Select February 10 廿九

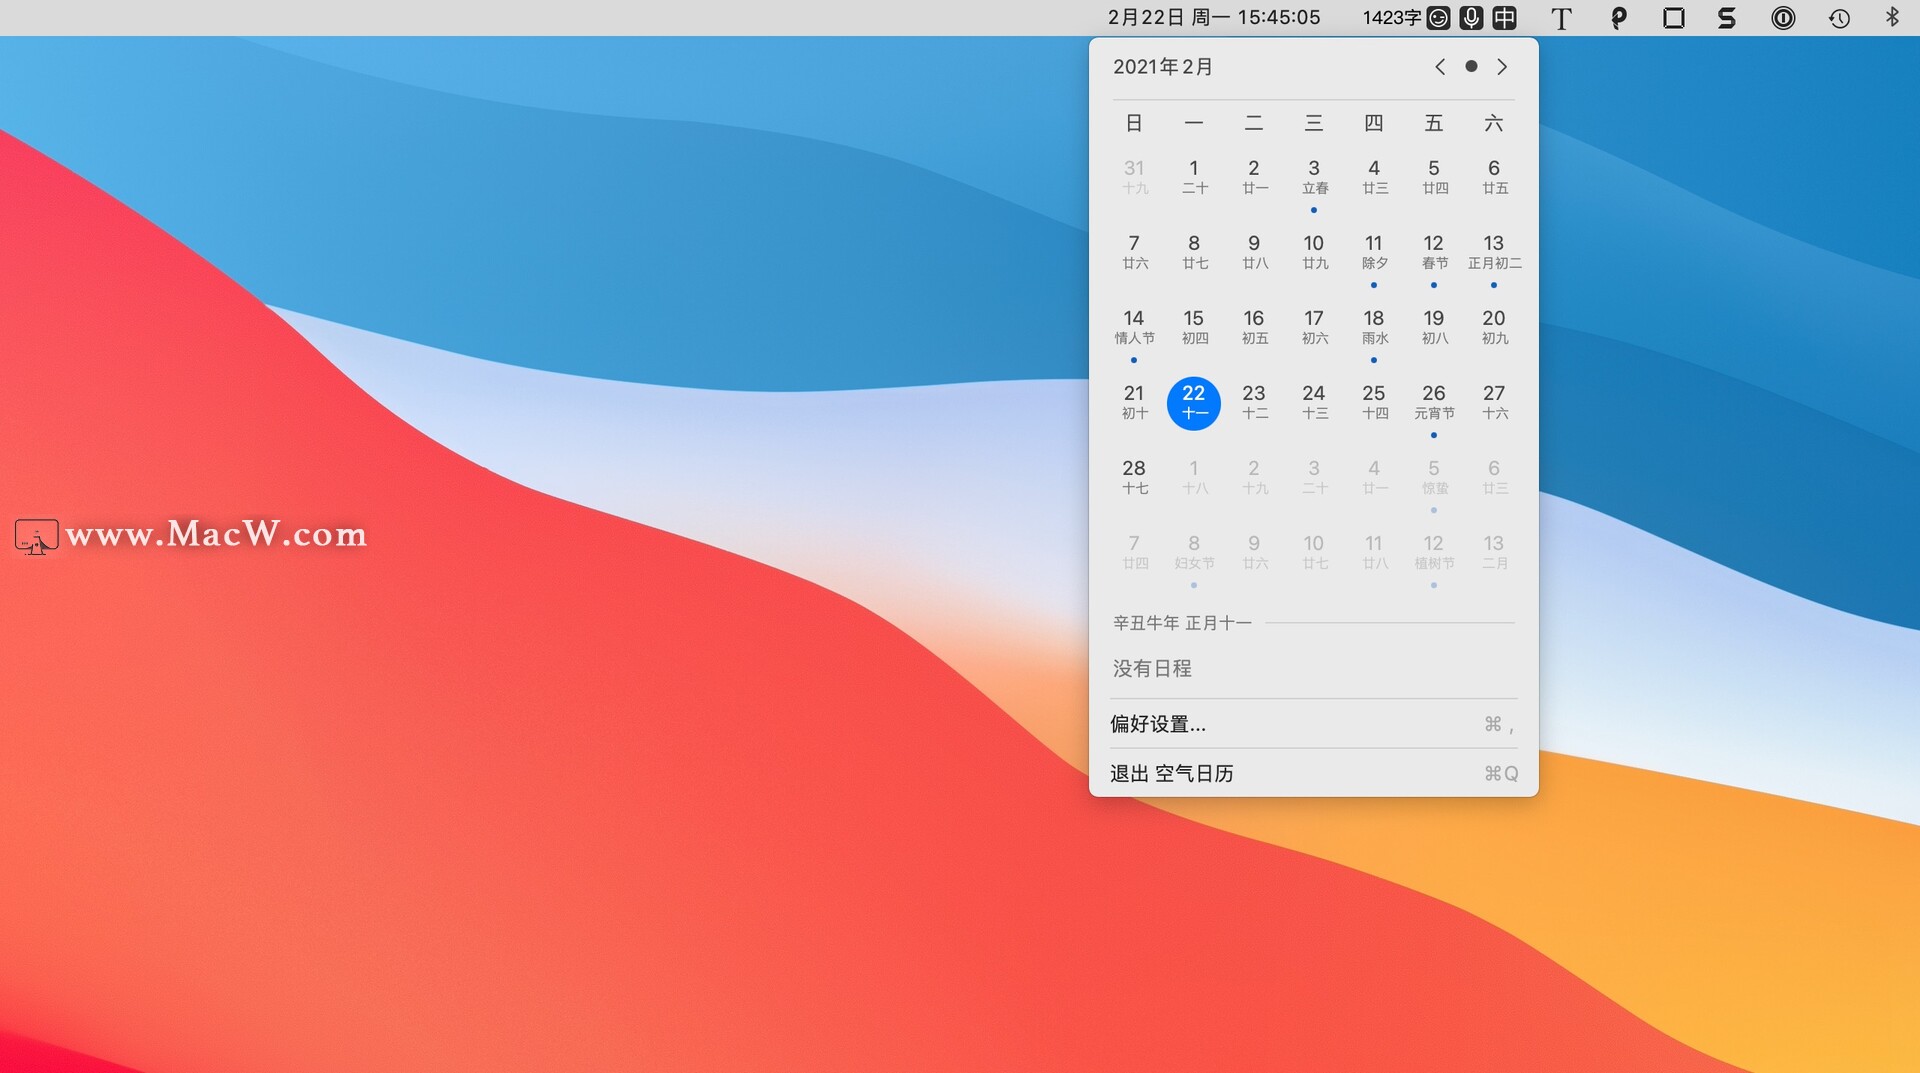[1314, 253]
